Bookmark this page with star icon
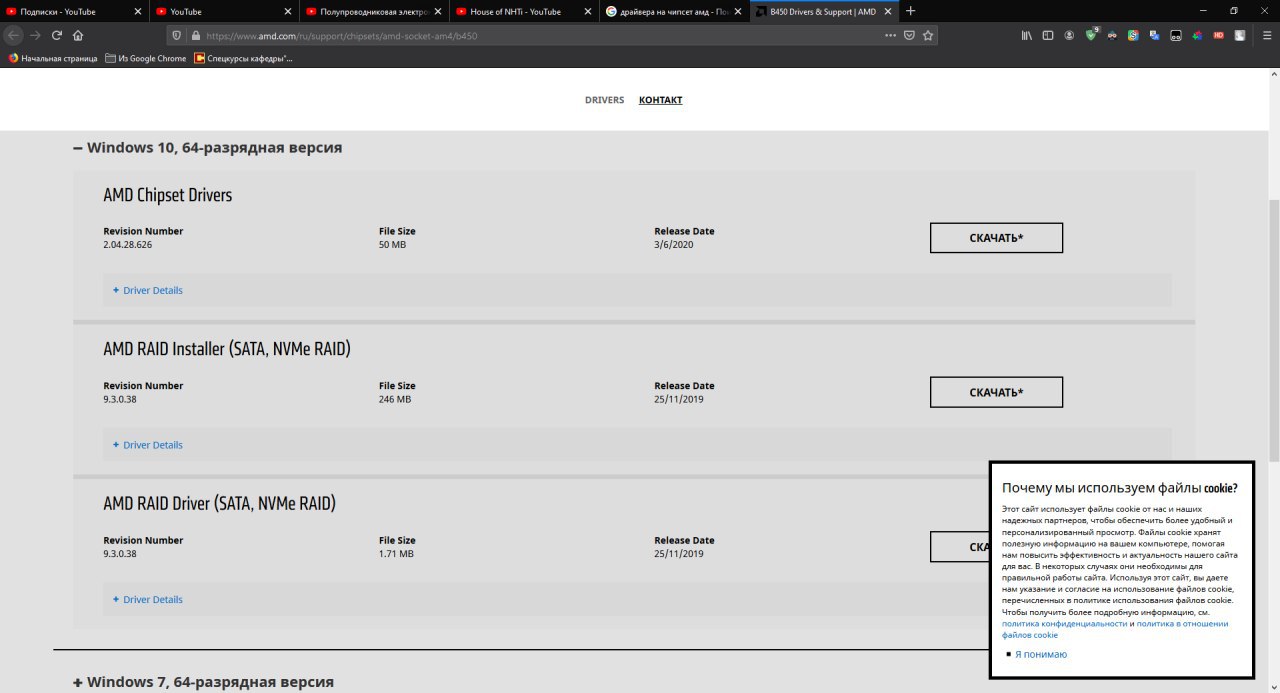The image size is (1280, 693). pos(928,34)
